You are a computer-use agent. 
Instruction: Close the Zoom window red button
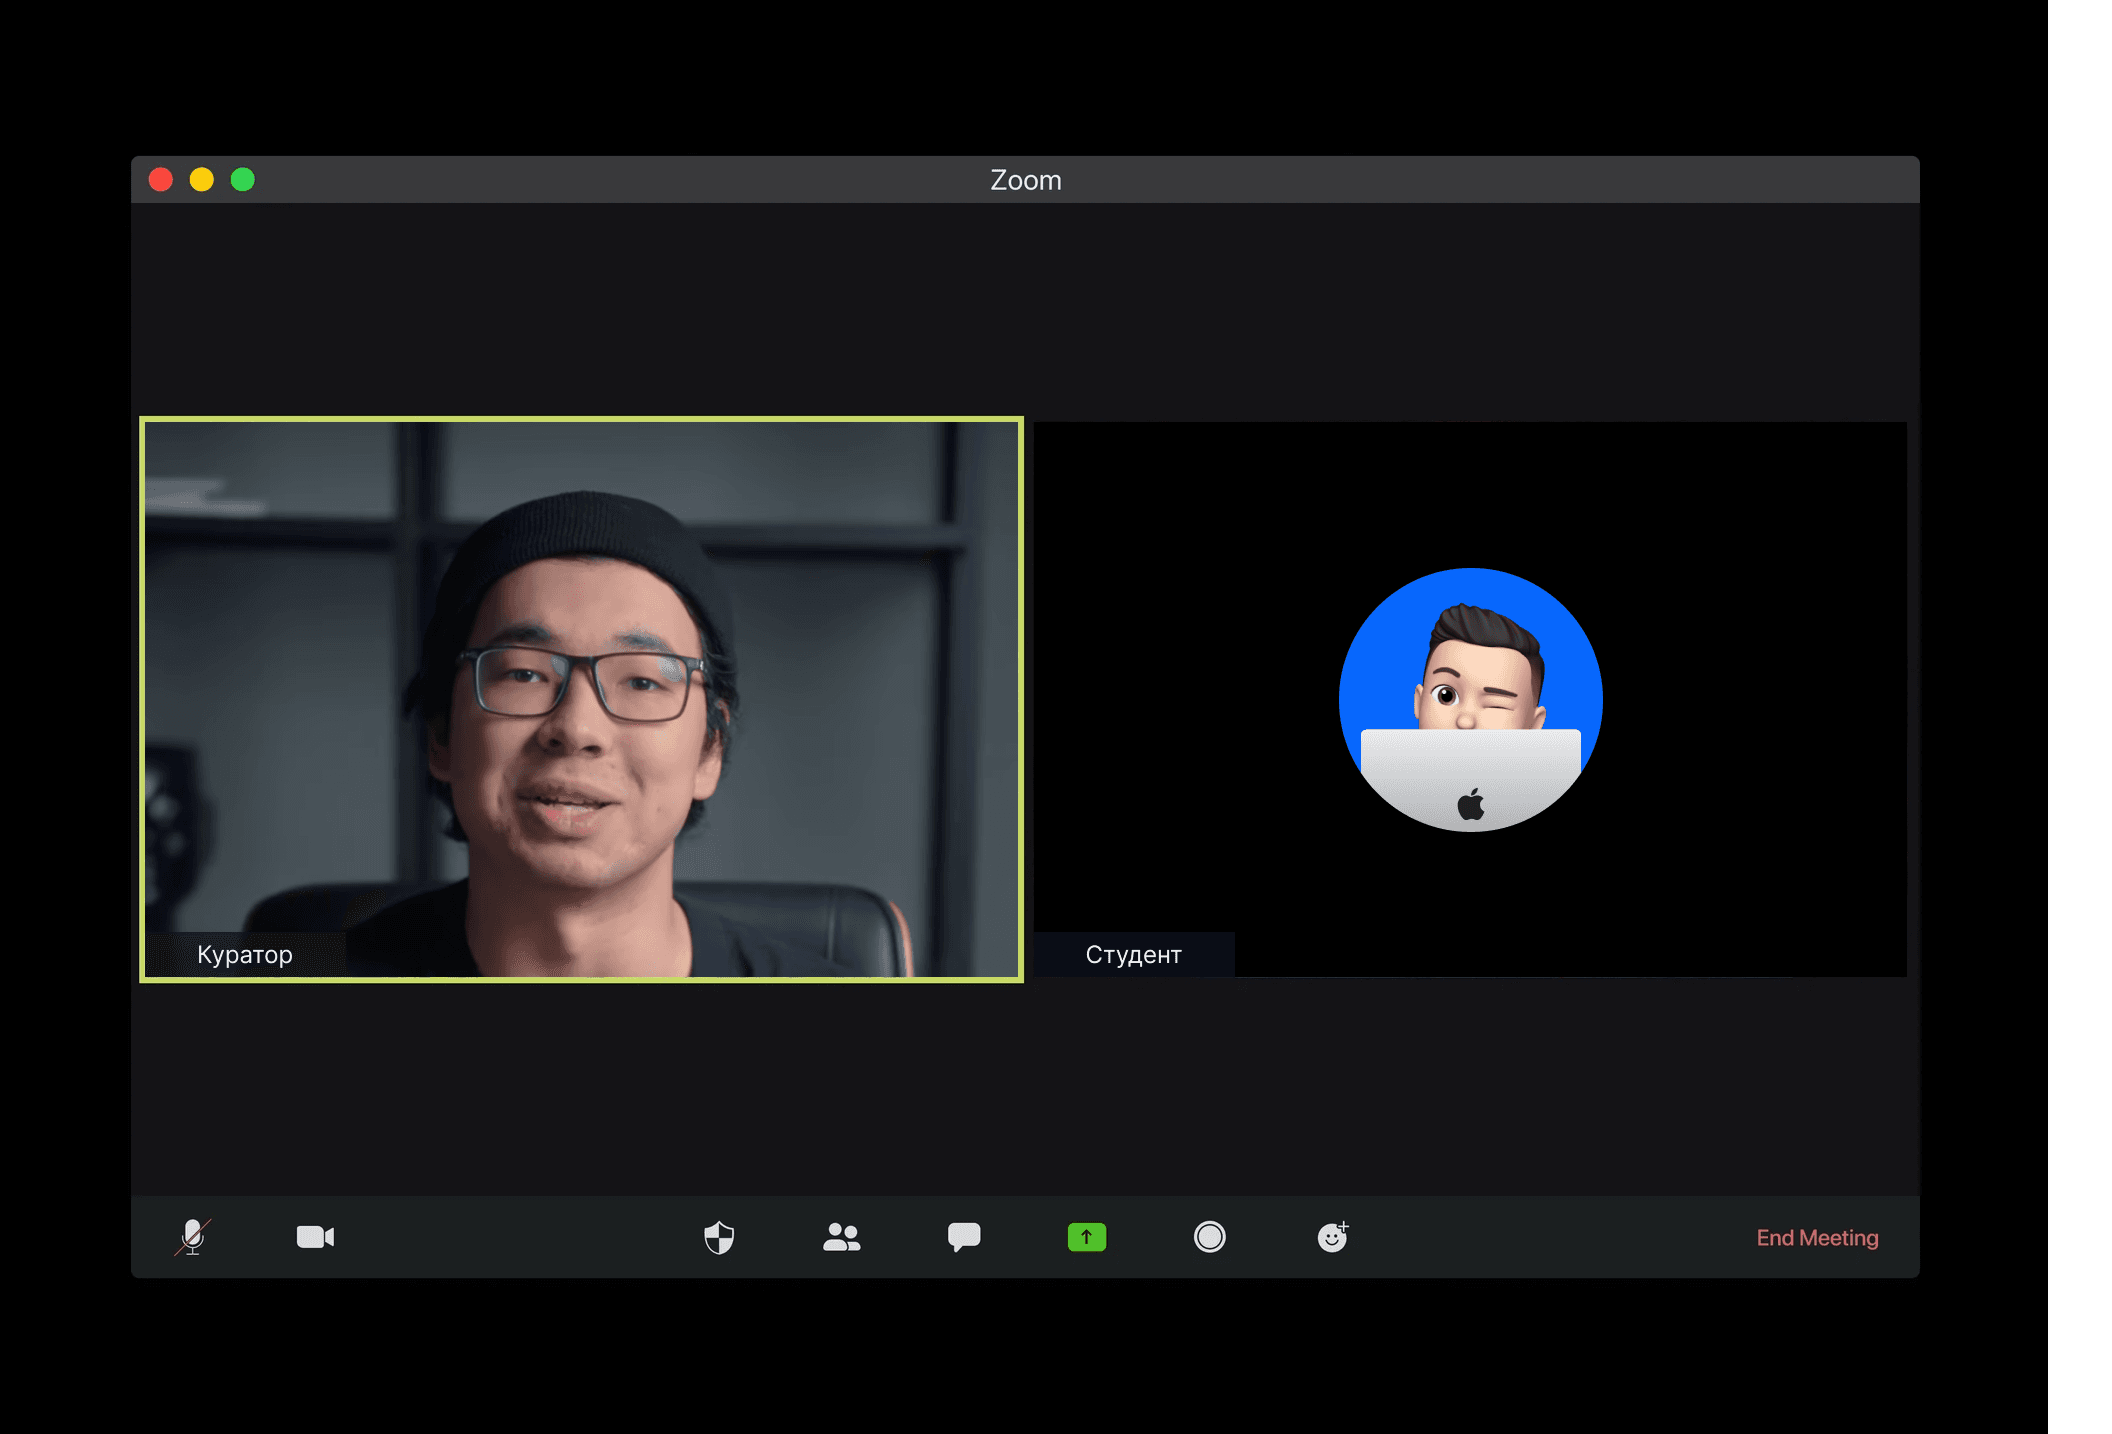coord(161,180)
